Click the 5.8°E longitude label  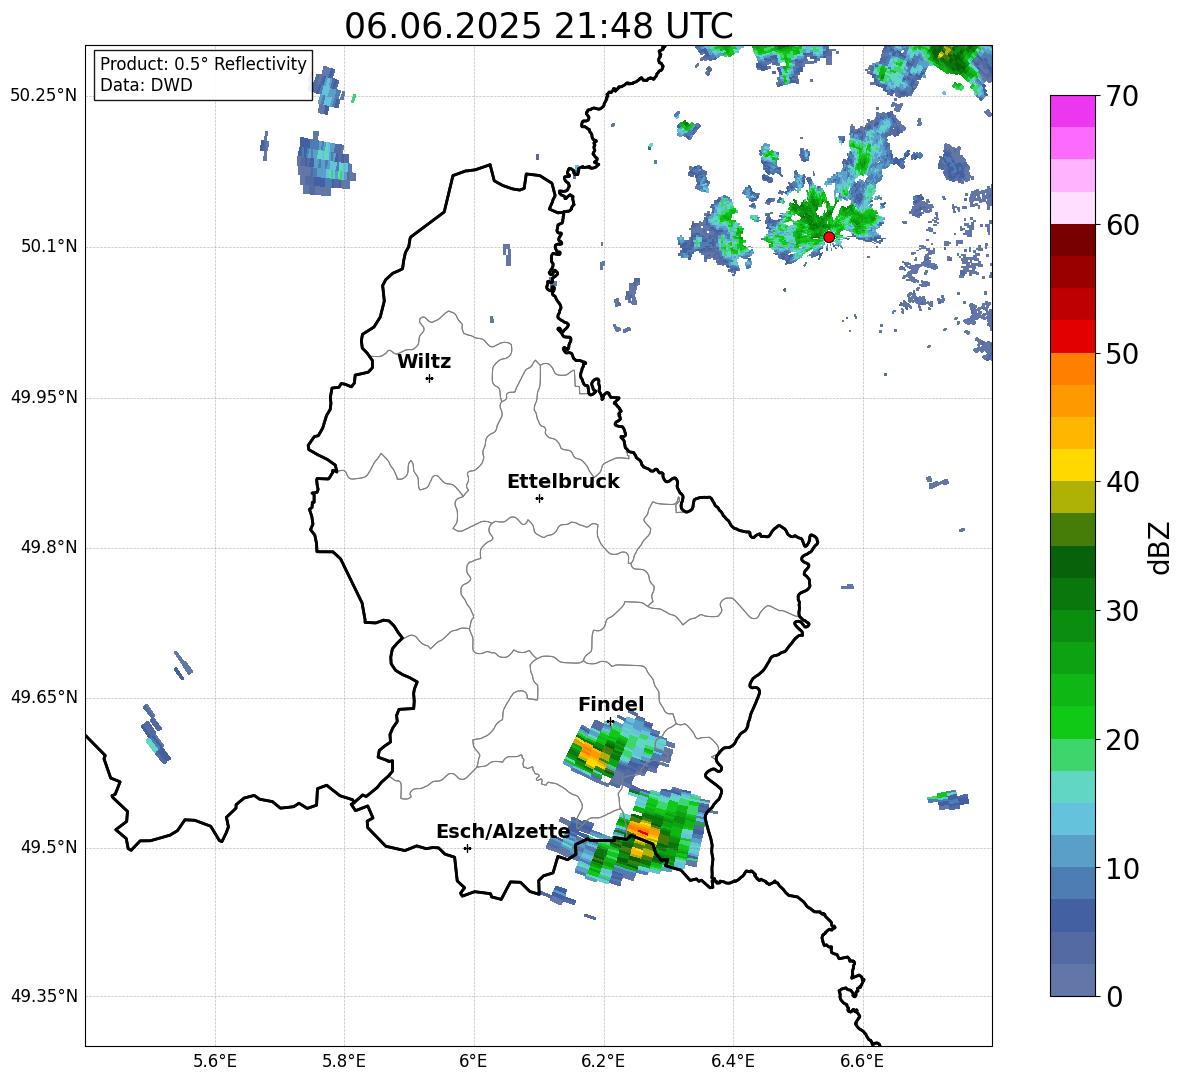coord(344,1061)
